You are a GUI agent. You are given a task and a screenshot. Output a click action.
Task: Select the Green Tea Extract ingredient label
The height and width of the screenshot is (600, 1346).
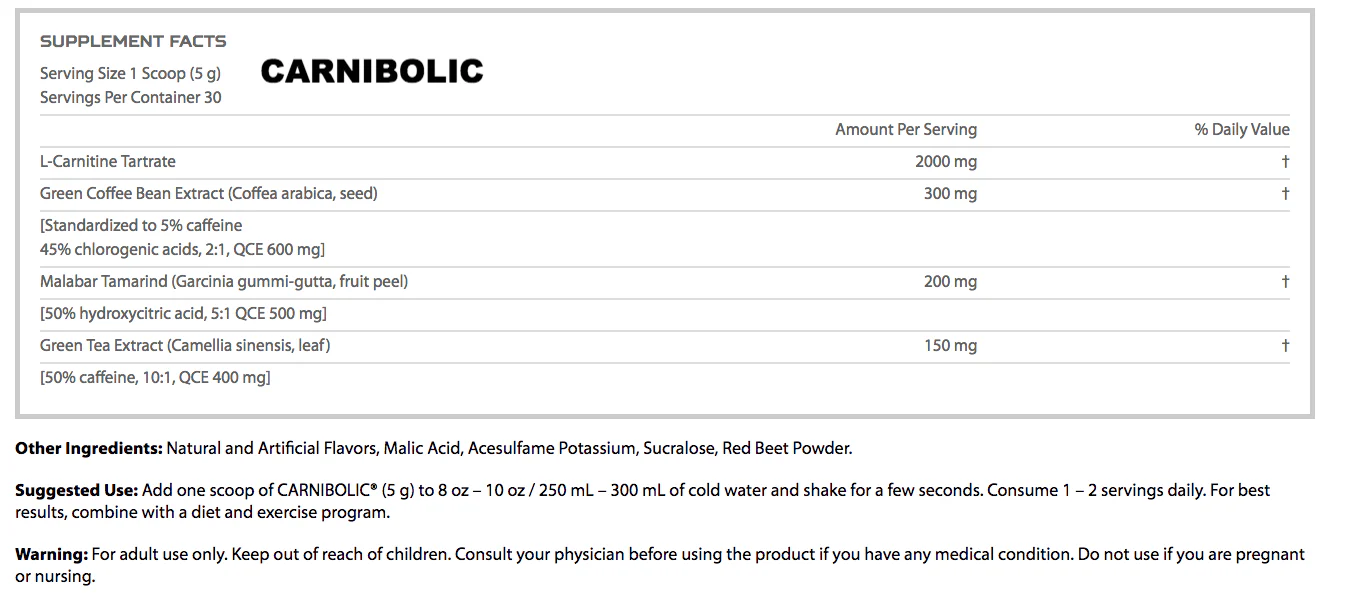tap(185, 345)
